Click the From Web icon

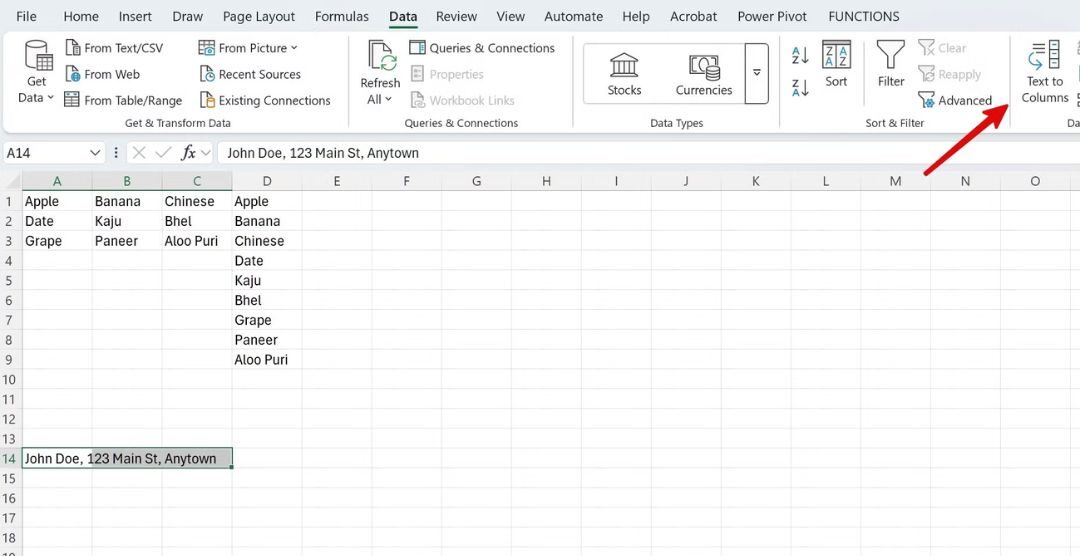coord(73,74)
